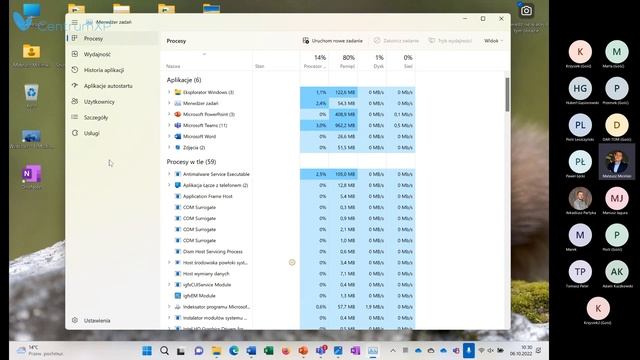The width and height of the screenshot is (640, 360).
Task: Open the OneNote desktop shortcut
Action: click(31, 174)
